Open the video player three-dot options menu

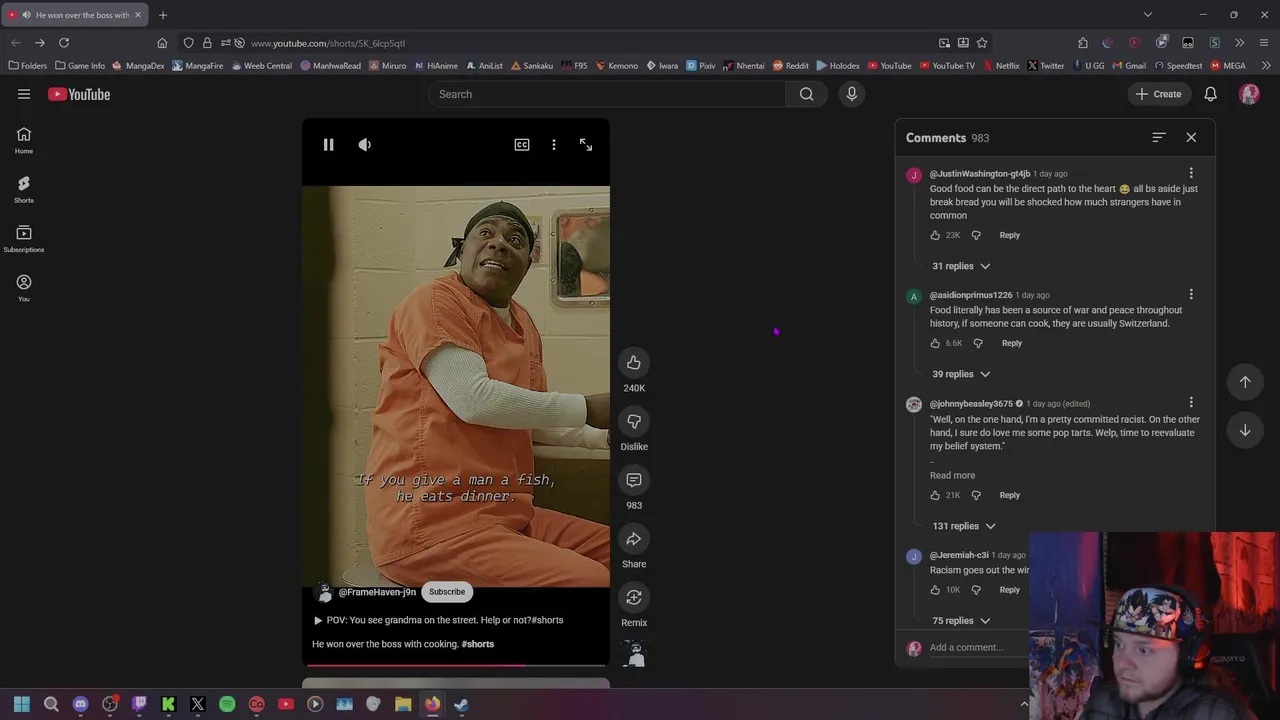(x=554, y=145)
